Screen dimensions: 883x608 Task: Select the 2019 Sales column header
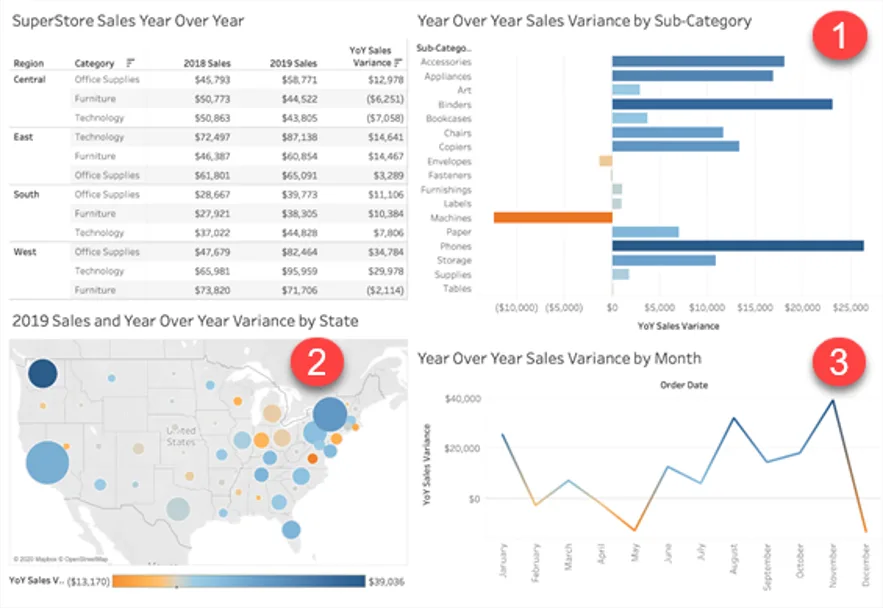(293, 63)
